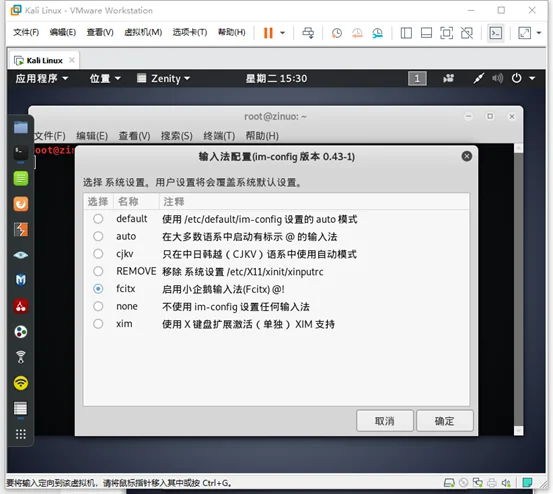Open the Zenity app menu in top bar

pyautogui.click(x=163, y=78)
